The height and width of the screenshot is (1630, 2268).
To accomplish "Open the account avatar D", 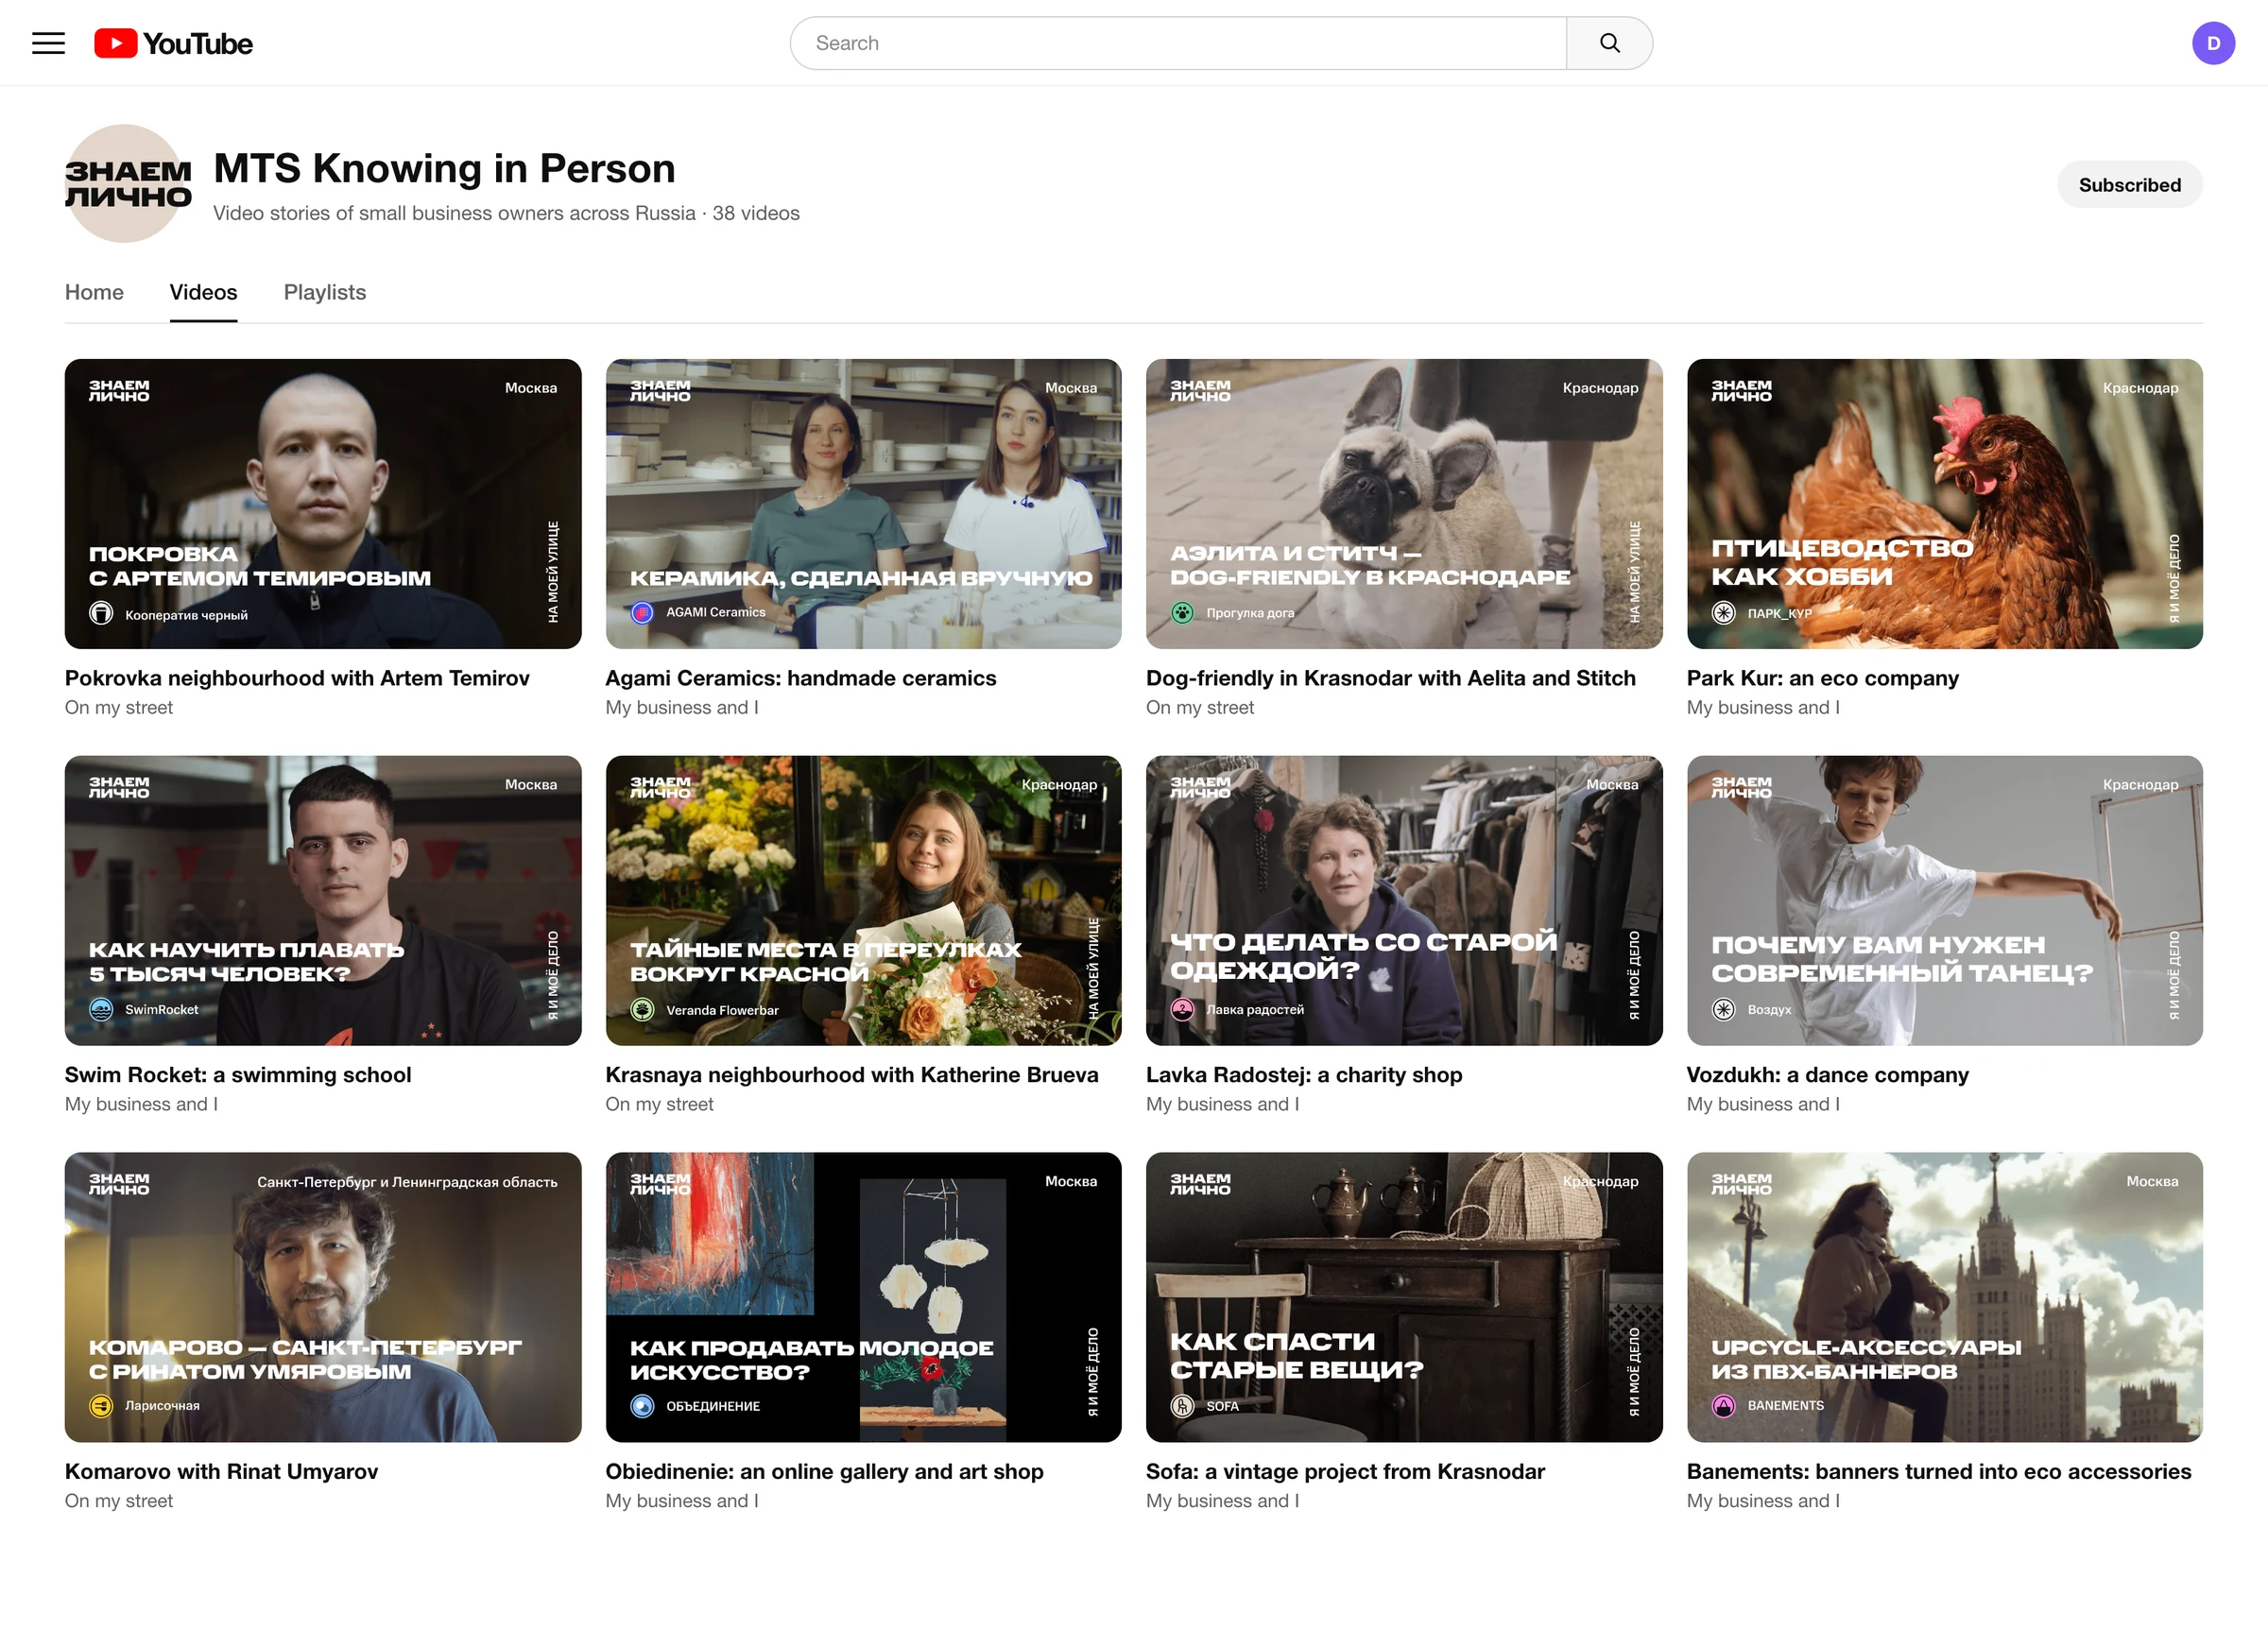I will click(x=2213, y=43).
